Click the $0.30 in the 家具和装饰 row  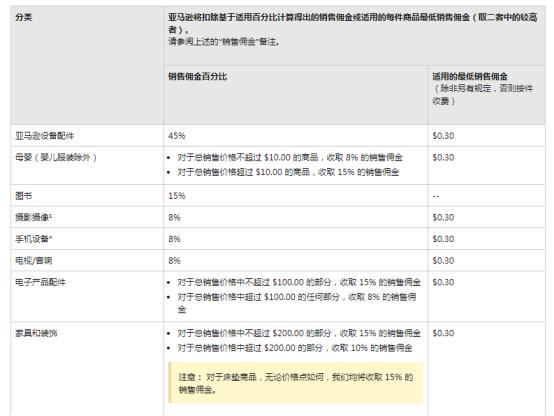tap(443, 333)
